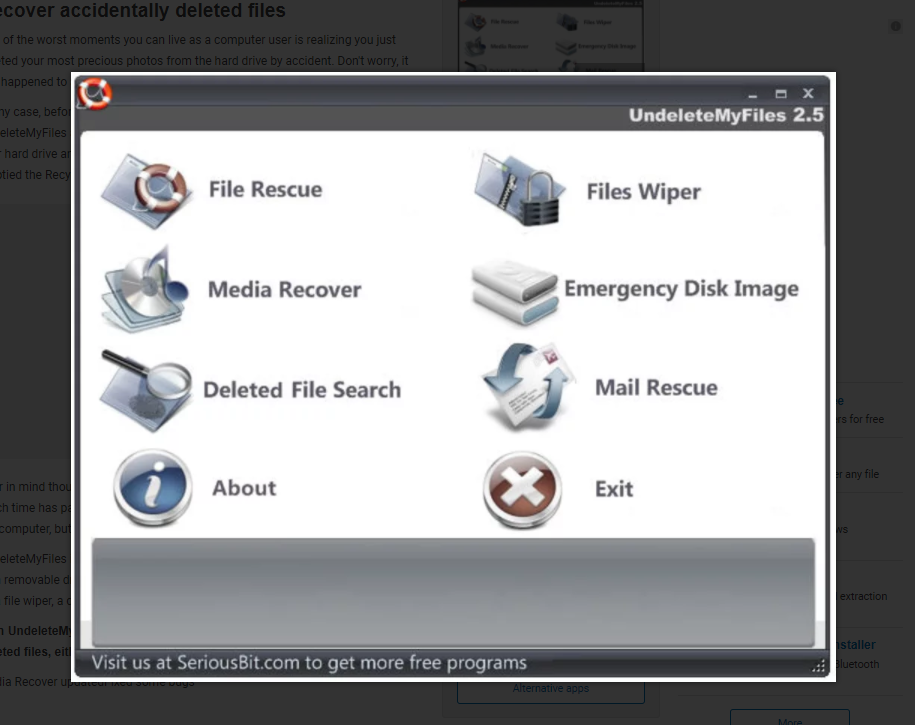This screenshot has height=725, width=915.
Task: Click the Deleted File Search magnifier icon
Action: coord(146,391)
